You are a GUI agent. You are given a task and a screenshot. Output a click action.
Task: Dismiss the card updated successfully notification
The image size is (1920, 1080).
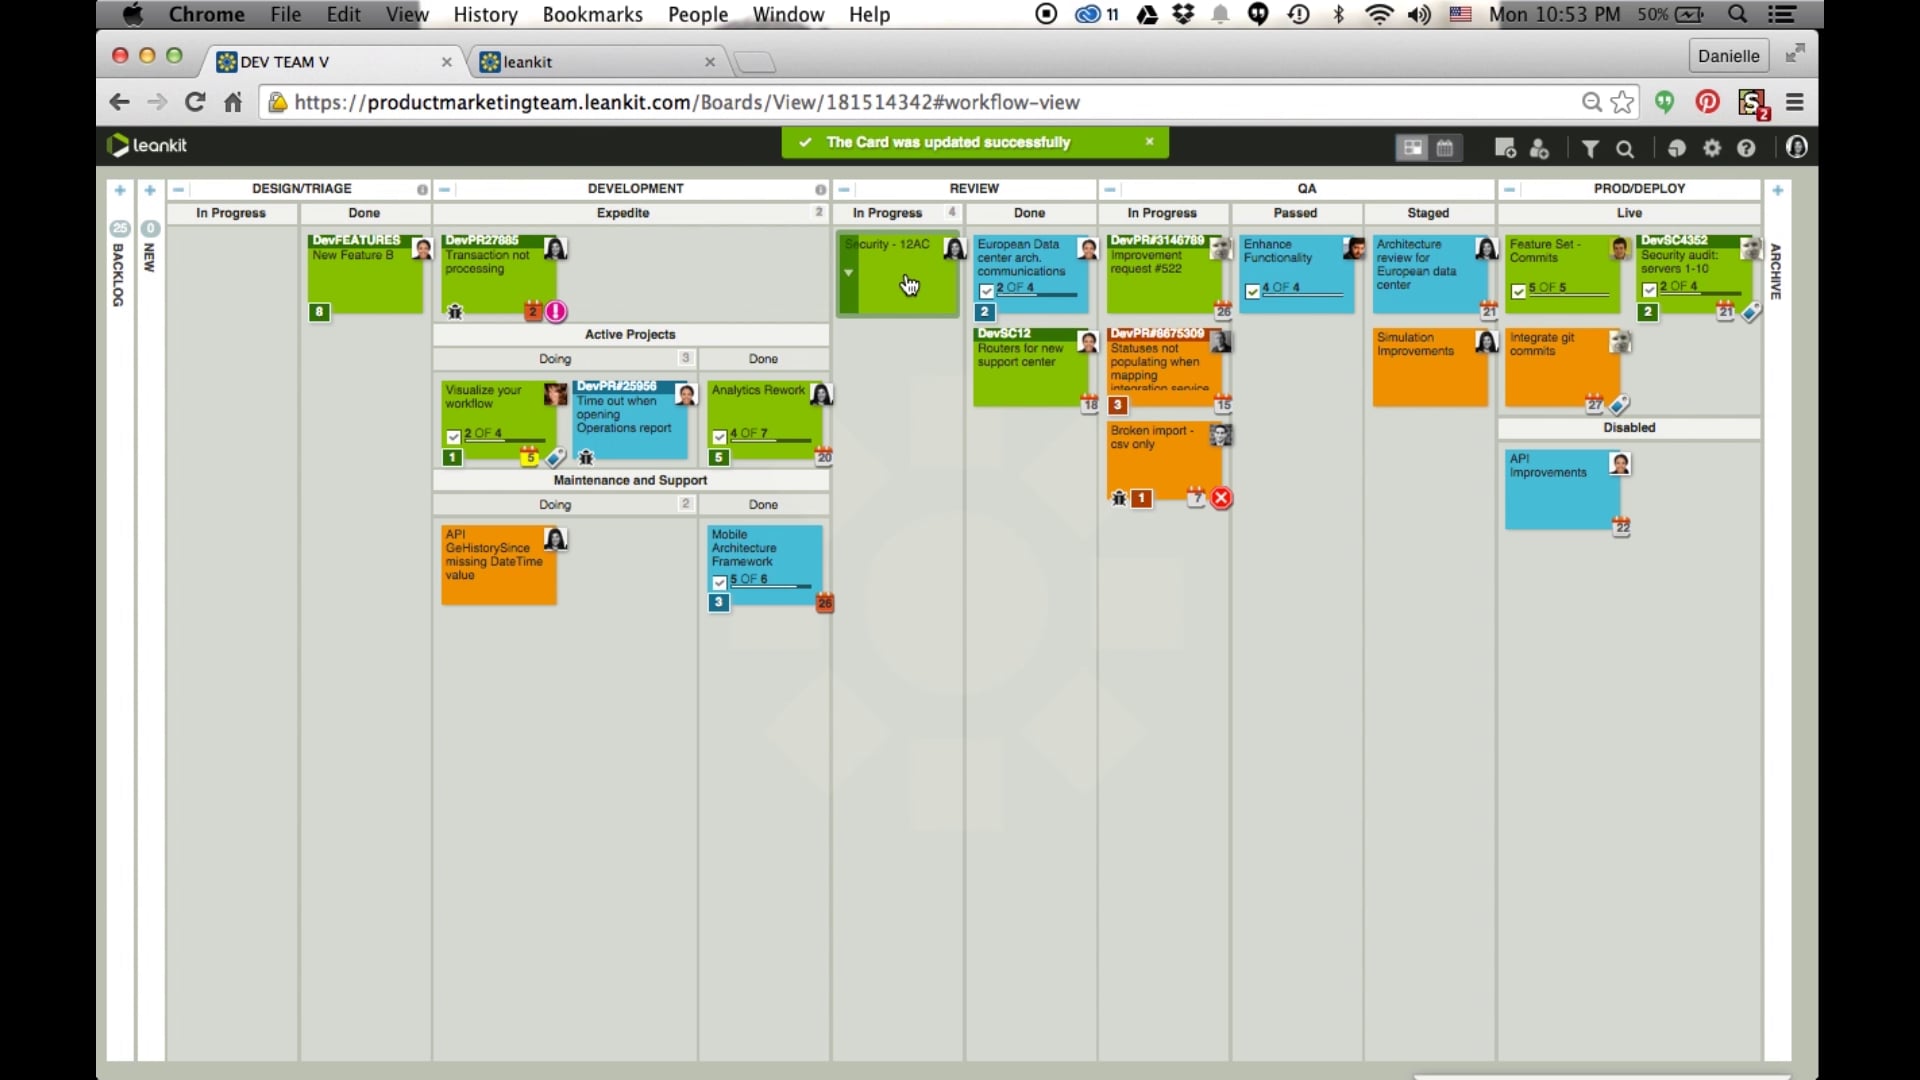pyautogui.click(x=1151, y=142)
